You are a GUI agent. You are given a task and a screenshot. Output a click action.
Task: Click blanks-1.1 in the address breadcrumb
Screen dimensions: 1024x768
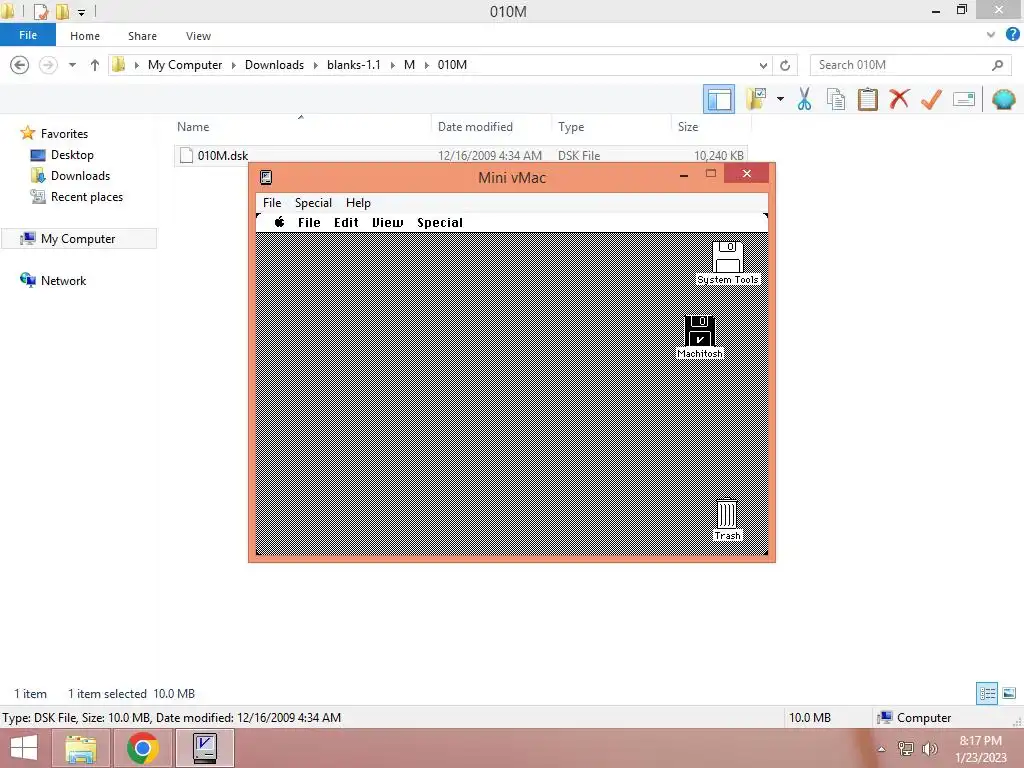click(x=354, y=65)
